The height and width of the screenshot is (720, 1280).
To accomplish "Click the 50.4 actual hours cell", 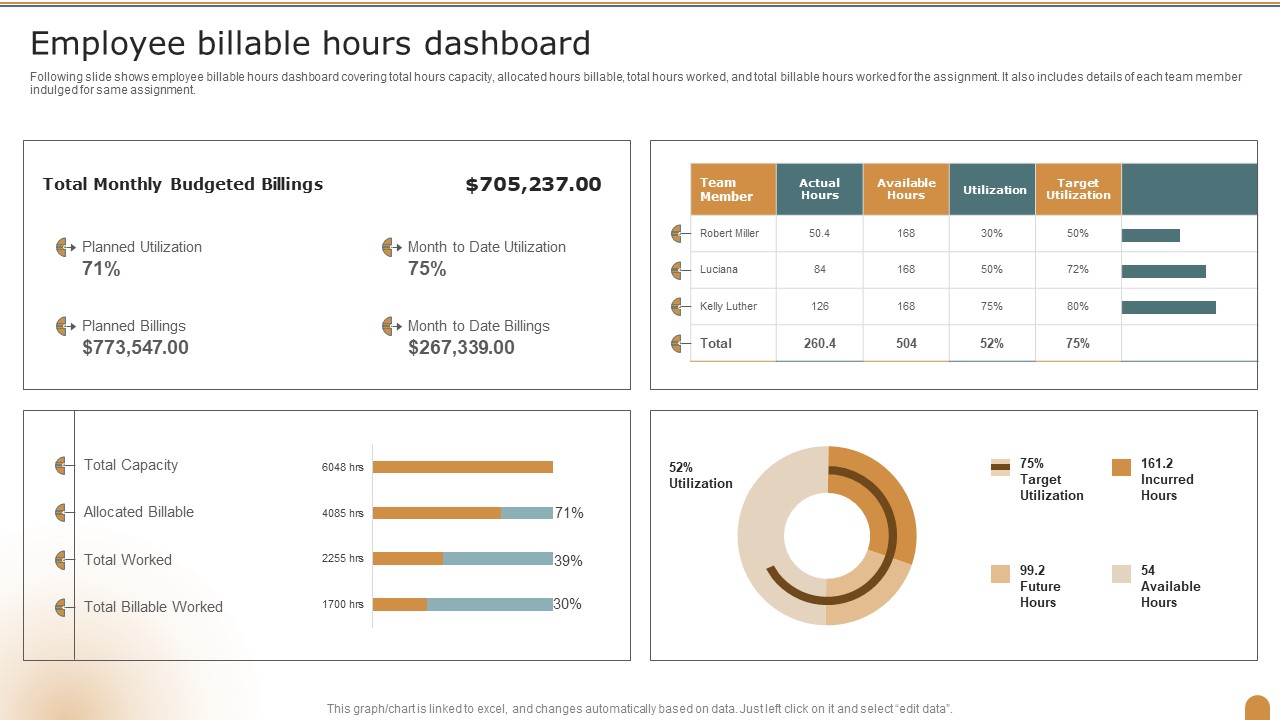I will pos(820,234).
